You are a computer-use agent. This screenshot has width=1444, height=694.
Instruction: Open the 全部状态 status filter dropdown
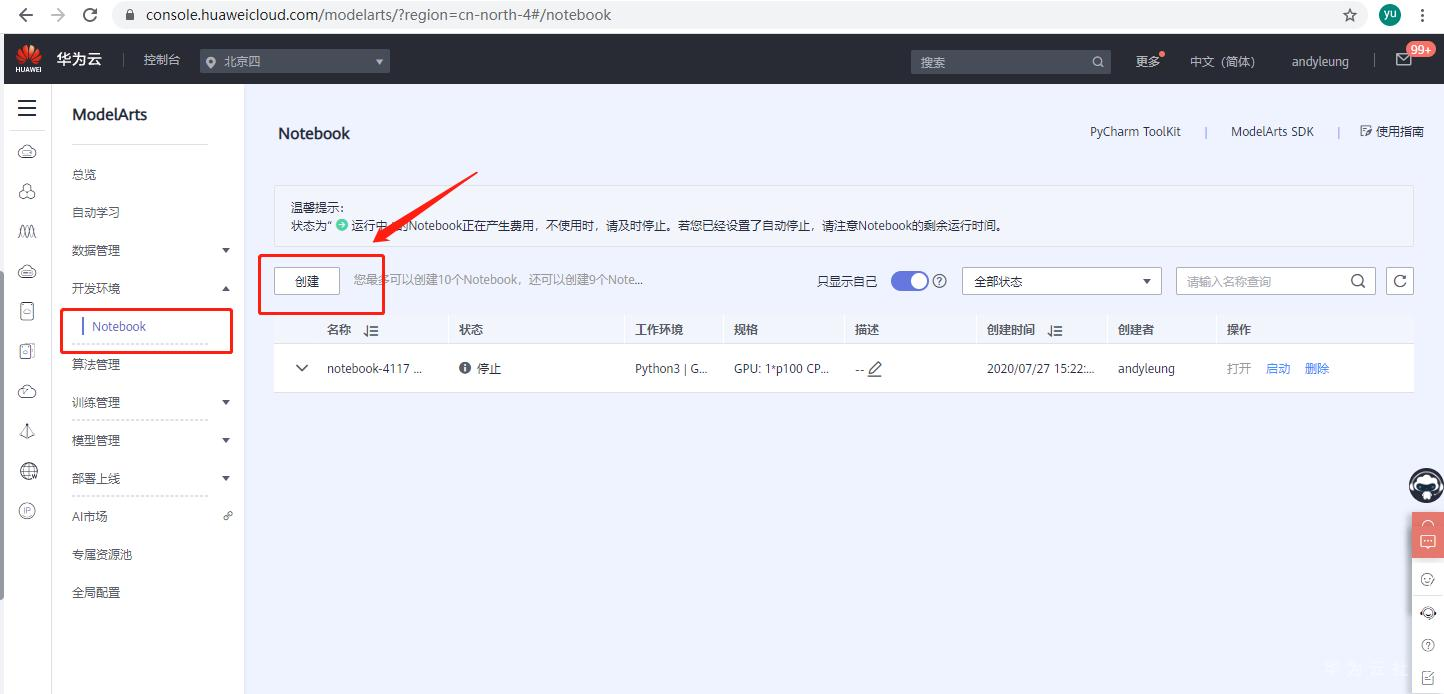point(1062,281)
